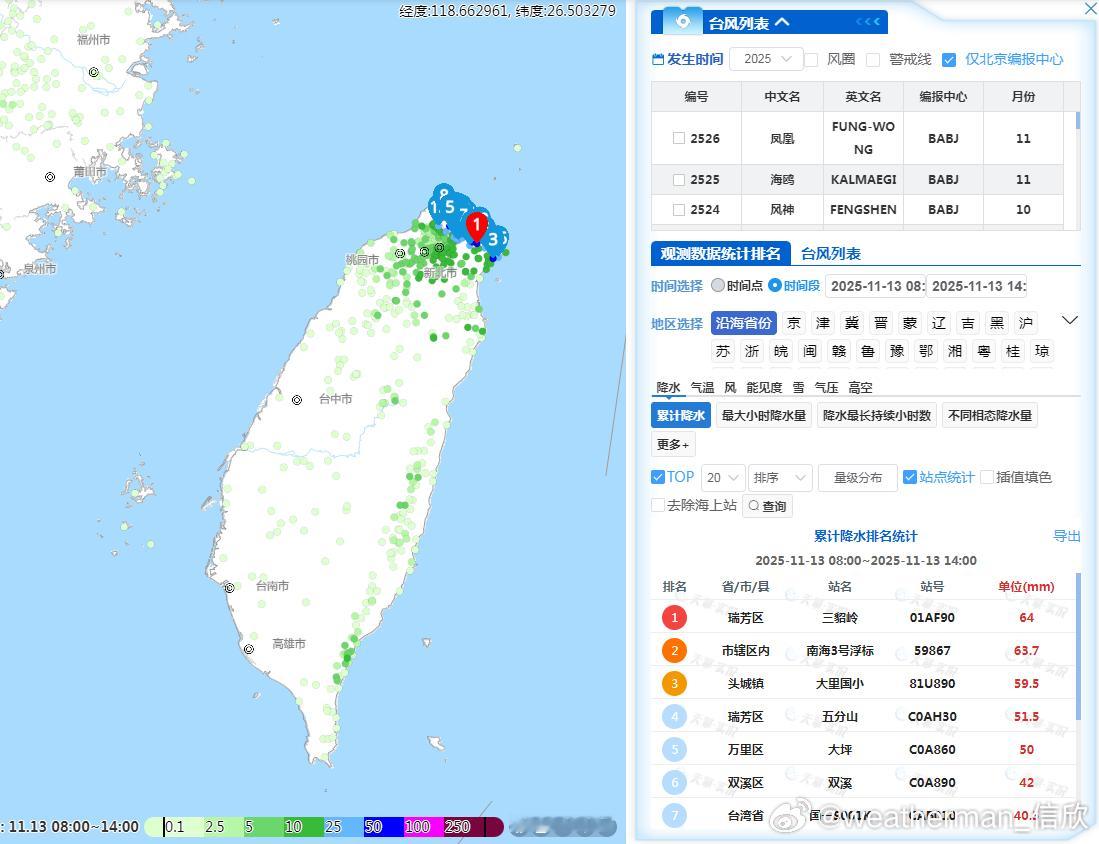Switch to the 观测数据统计排名 tab
Viewport: 1099px width, 844px height.
pos(721,254)
